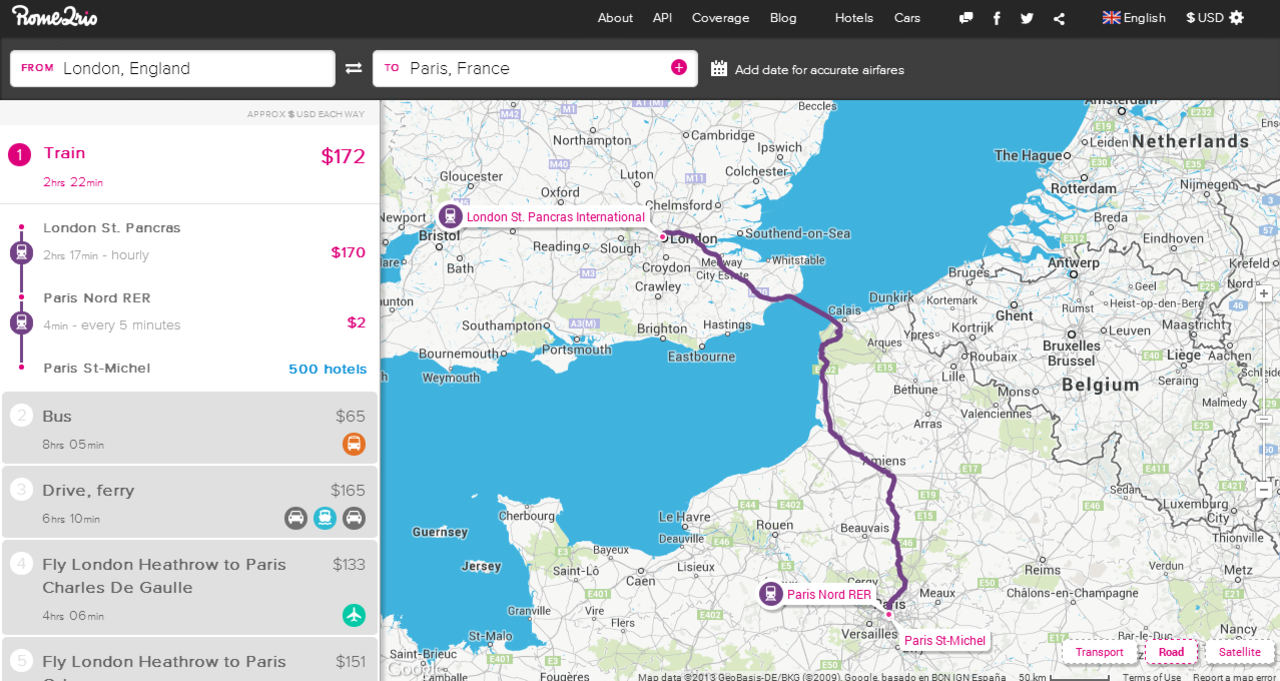Viewport: 1280px width, 681px height.
Task: Open the Coverage page
Action: point(720,17)
